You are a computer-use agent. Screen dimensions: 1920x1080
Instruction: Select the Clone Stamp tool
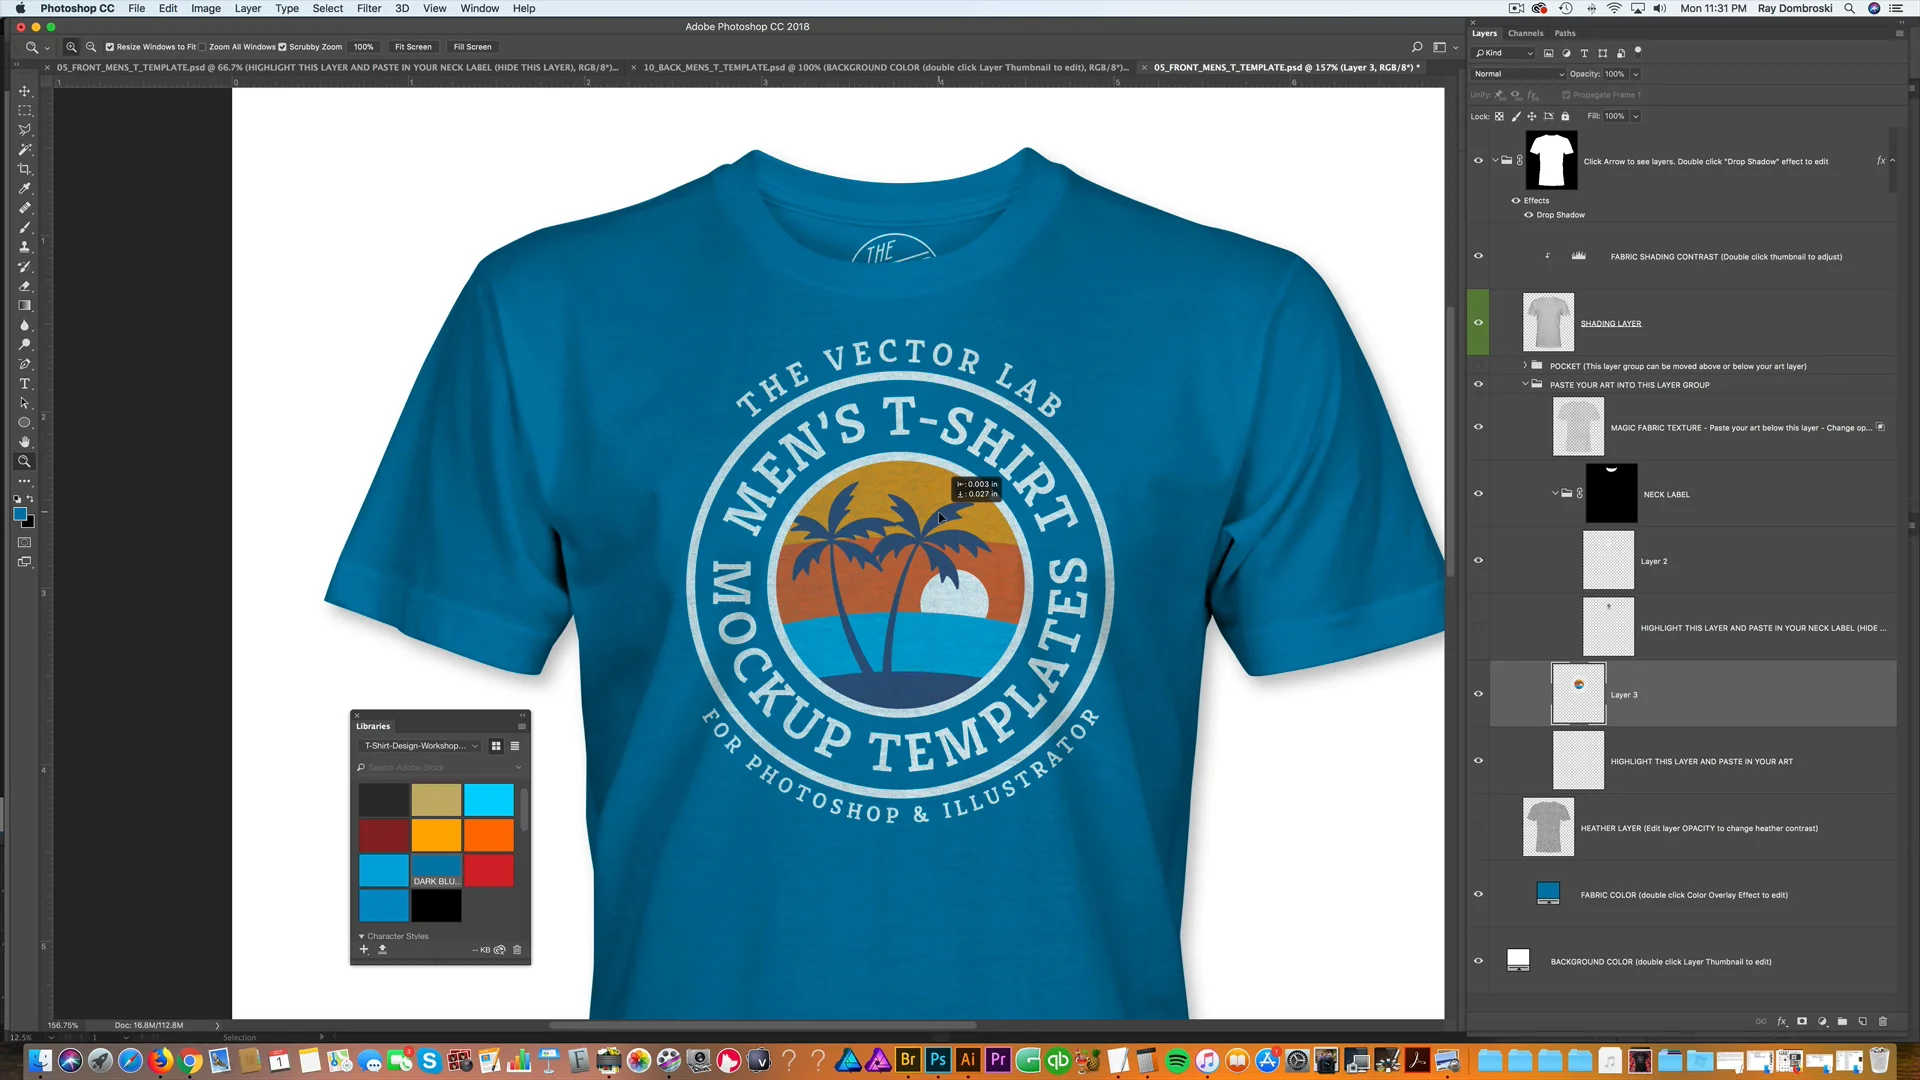[x=25, y=247]
